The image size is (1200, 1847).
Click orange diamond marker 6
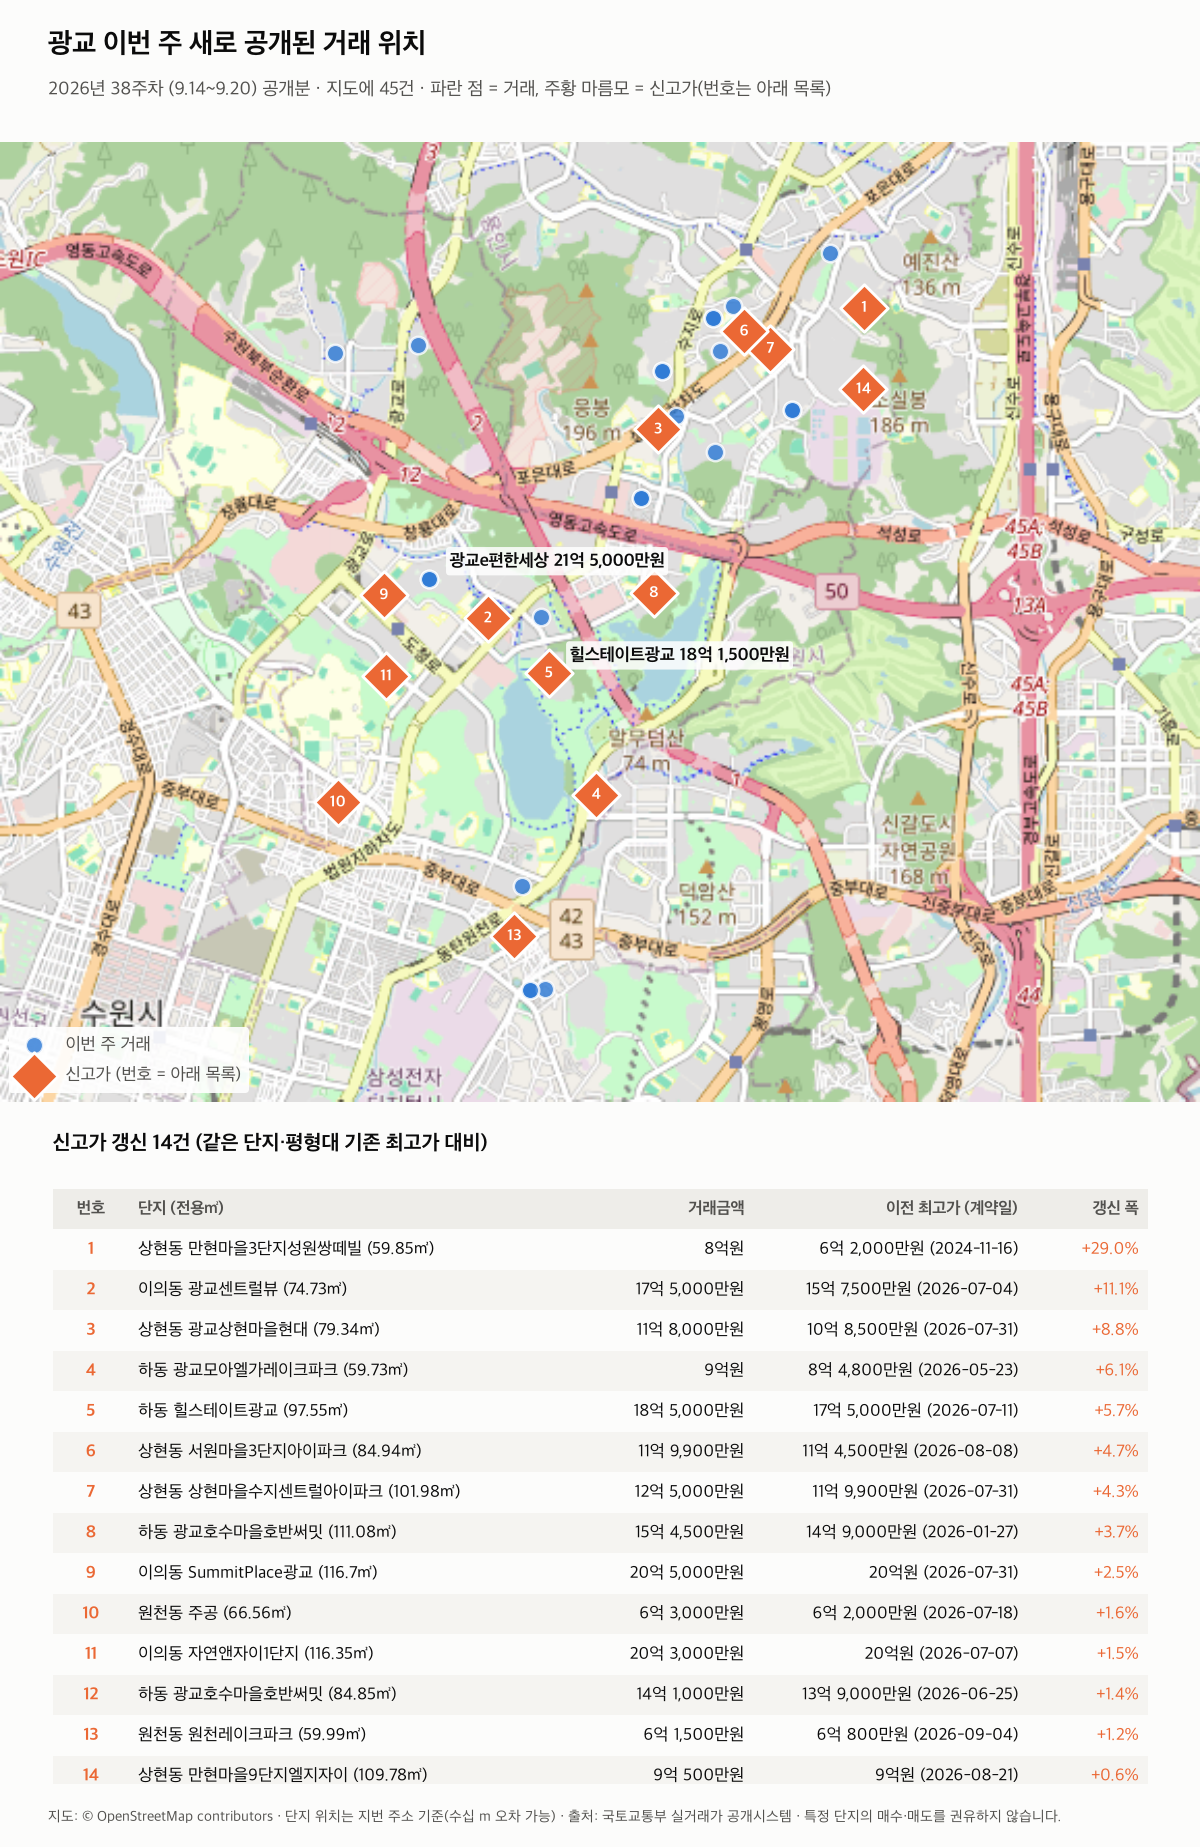point(743,330)
